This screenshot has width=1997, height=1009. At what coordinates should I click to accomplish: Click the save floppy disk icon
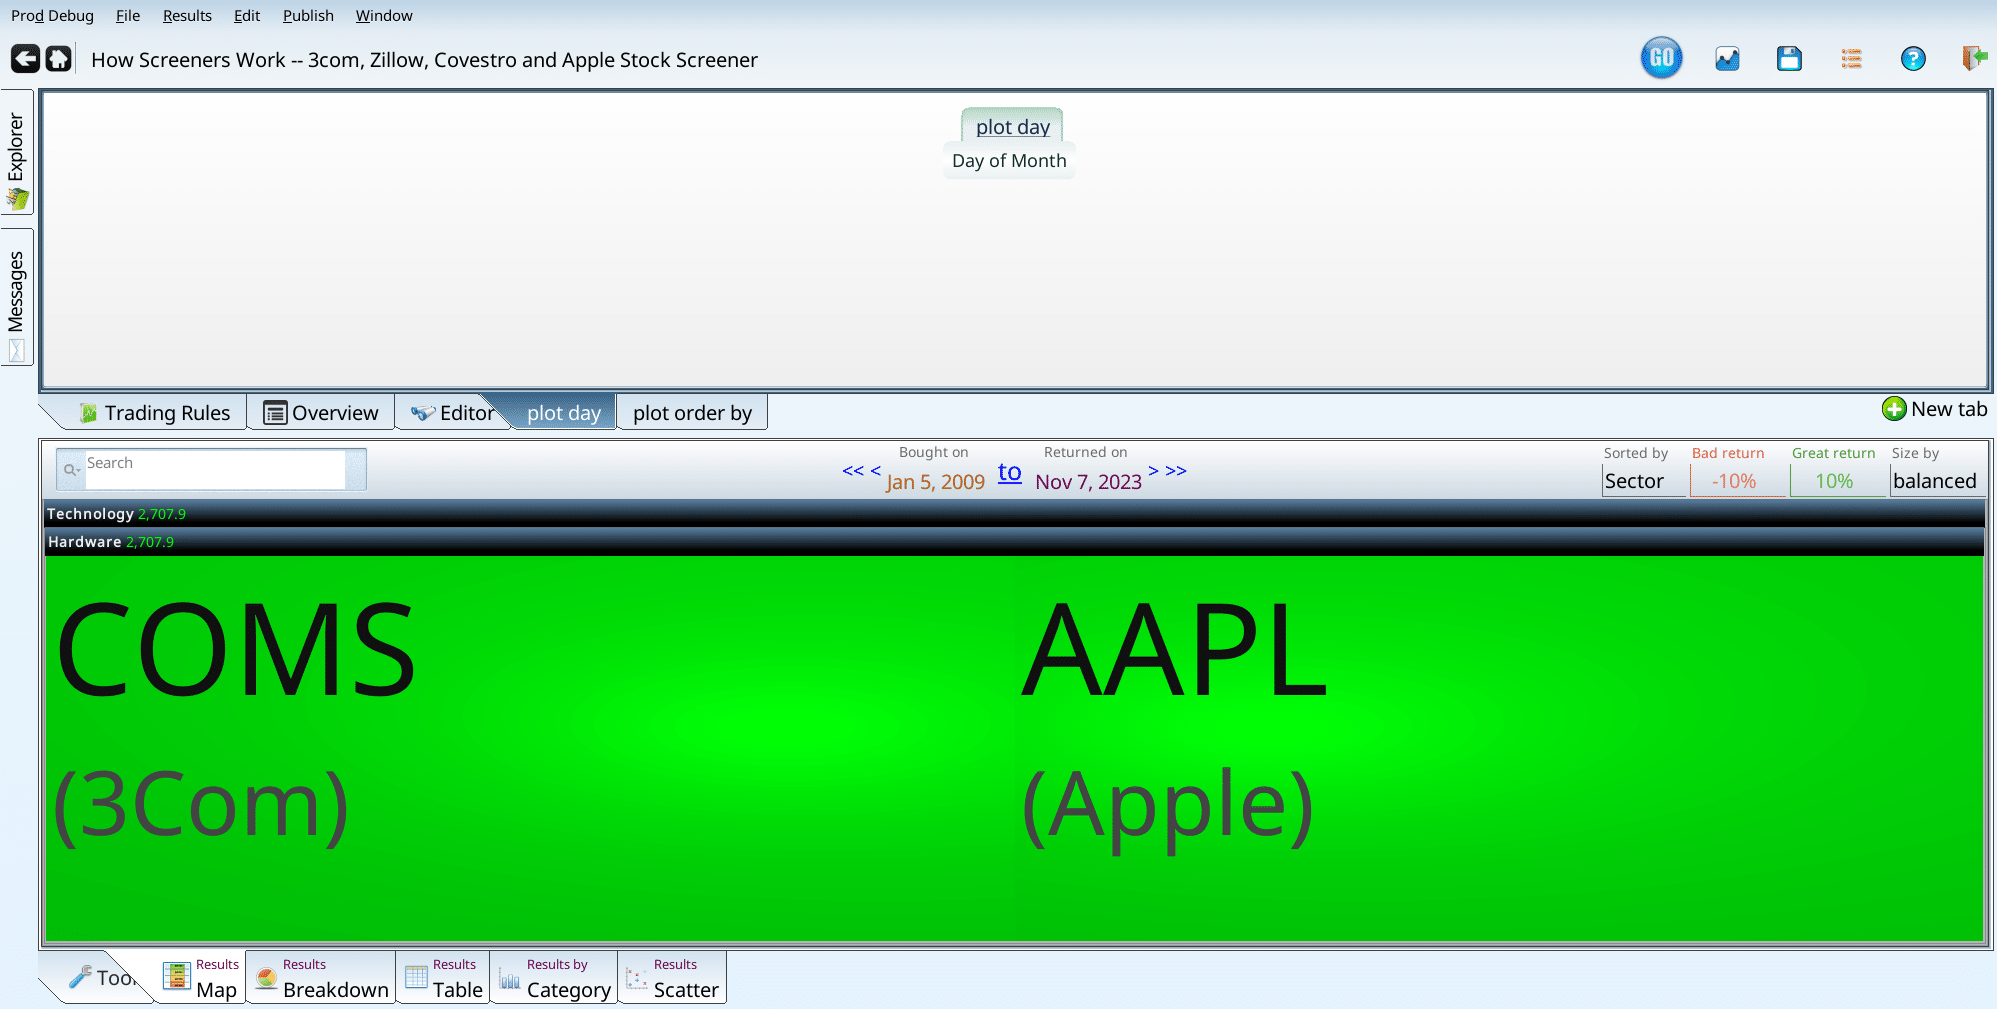tap(1789, 59)
